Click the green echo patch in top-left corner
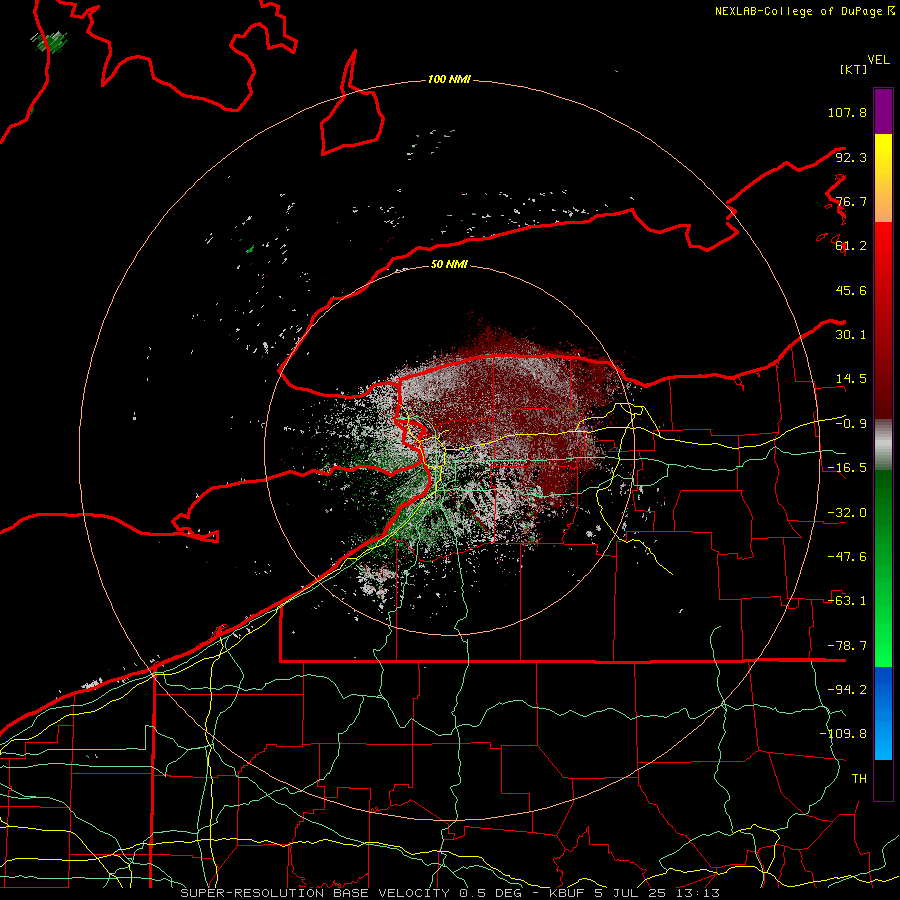 49,42
